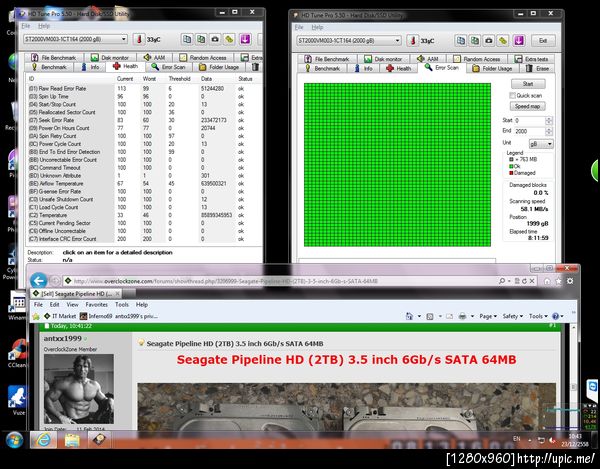600x469 pixels.
Task: Open Erase tab in right HD Tune window
Action: (x=538, y=68)
